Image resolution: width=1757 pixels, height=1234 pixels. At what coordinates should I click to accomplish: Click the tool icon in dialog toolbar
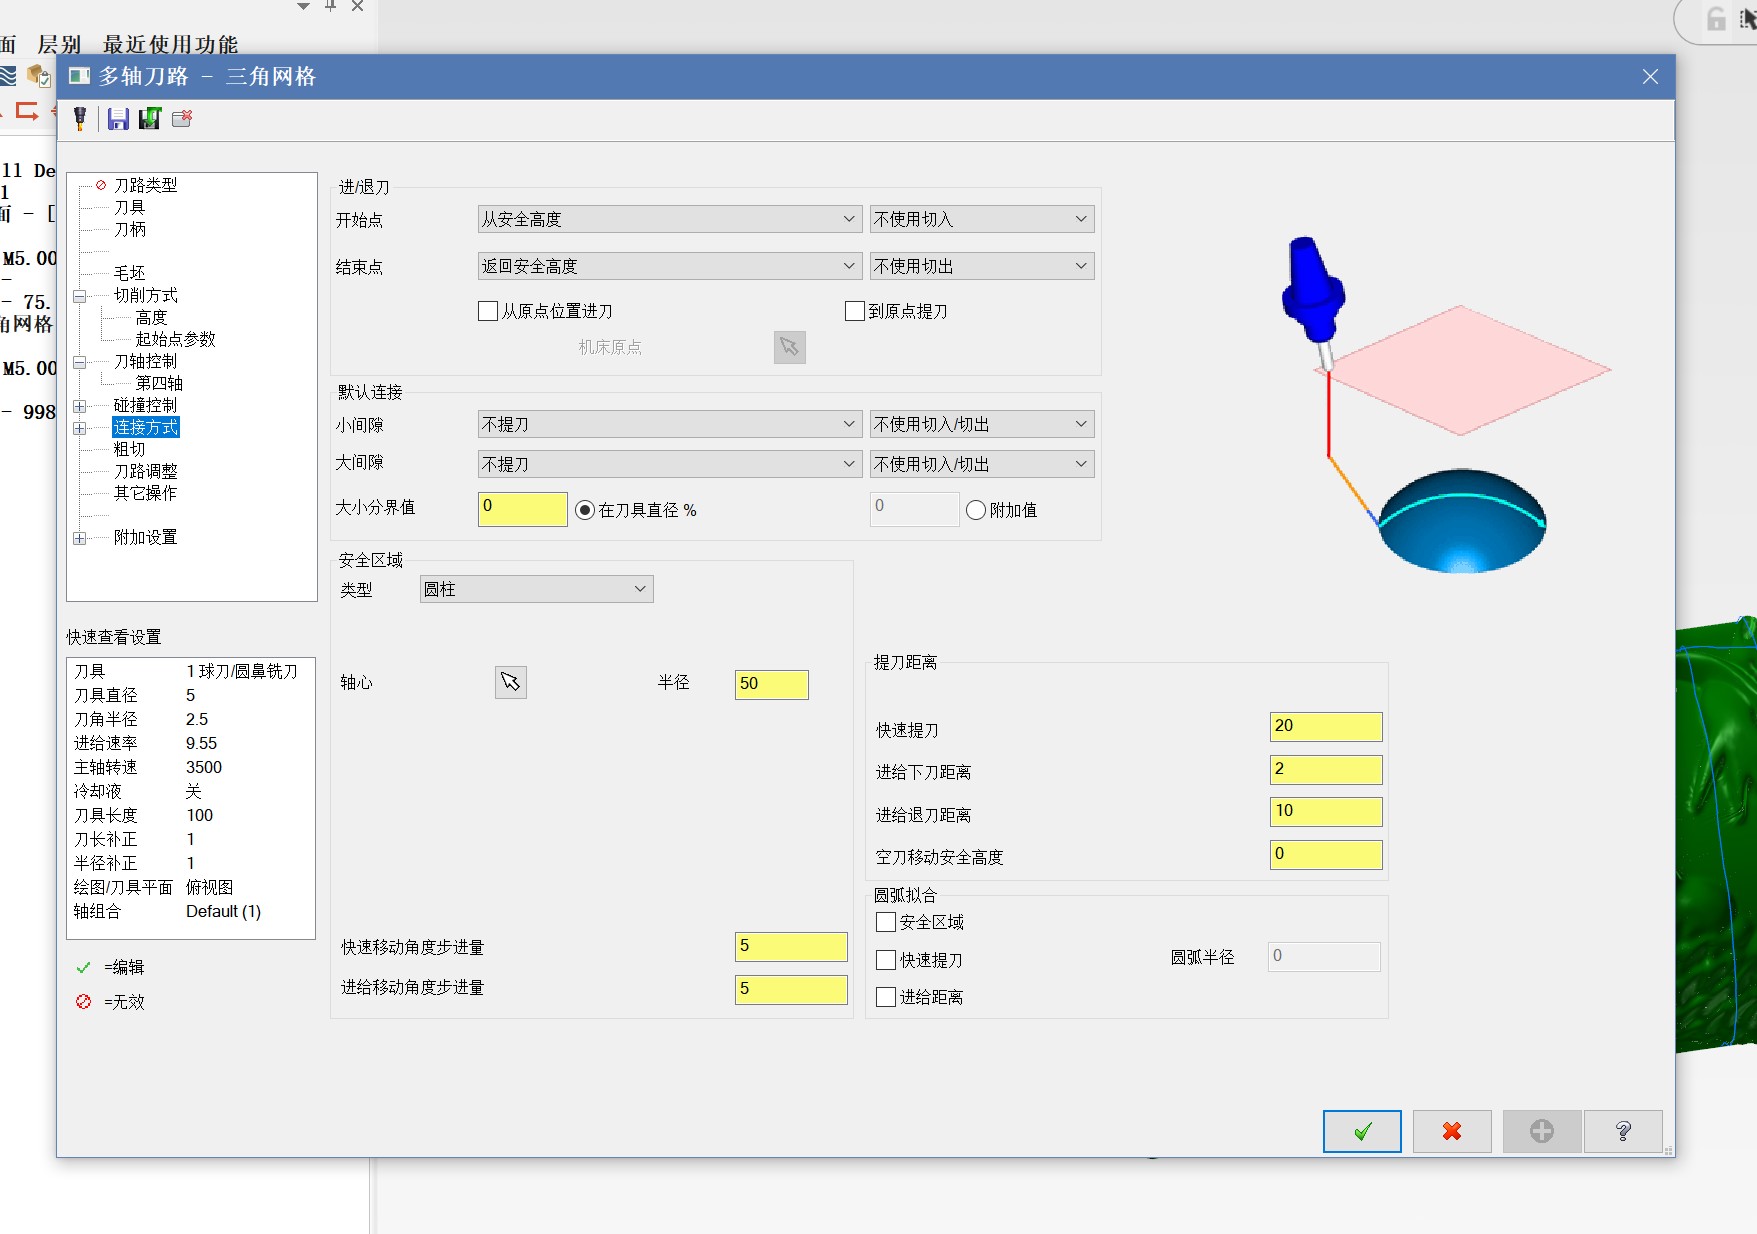(x=80, y=119)
